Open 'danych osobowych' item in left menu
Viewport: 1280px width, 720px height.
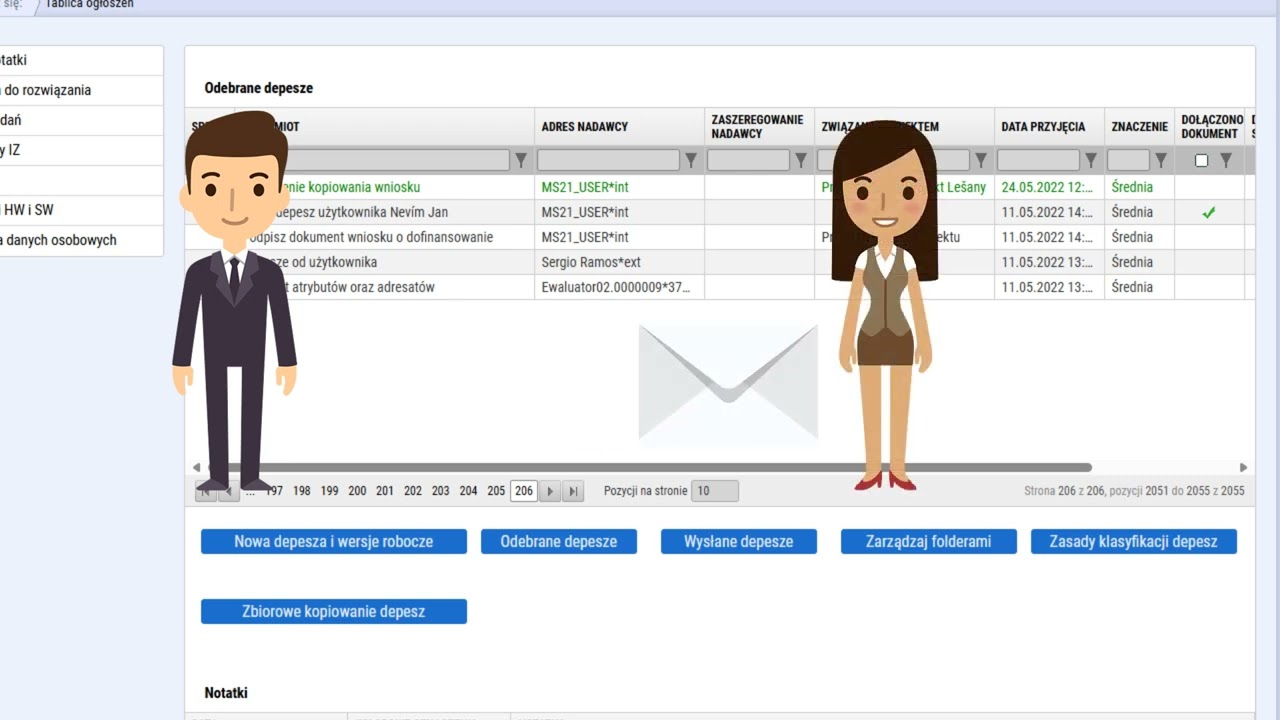[x=80, y=240]
